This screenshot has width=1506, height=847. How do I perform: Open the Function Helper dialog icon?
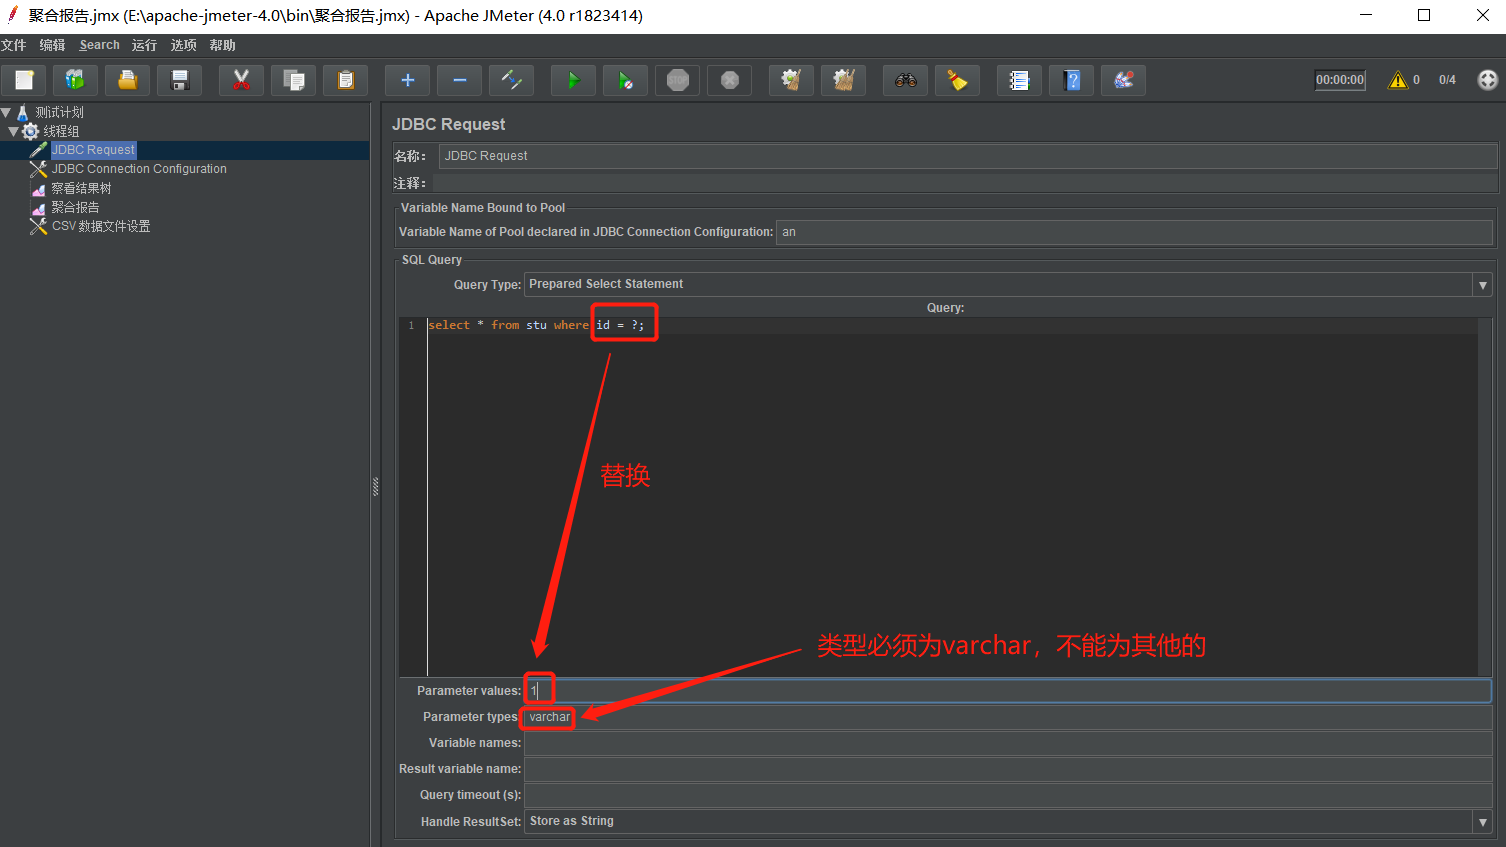[x=1019, y=80]
